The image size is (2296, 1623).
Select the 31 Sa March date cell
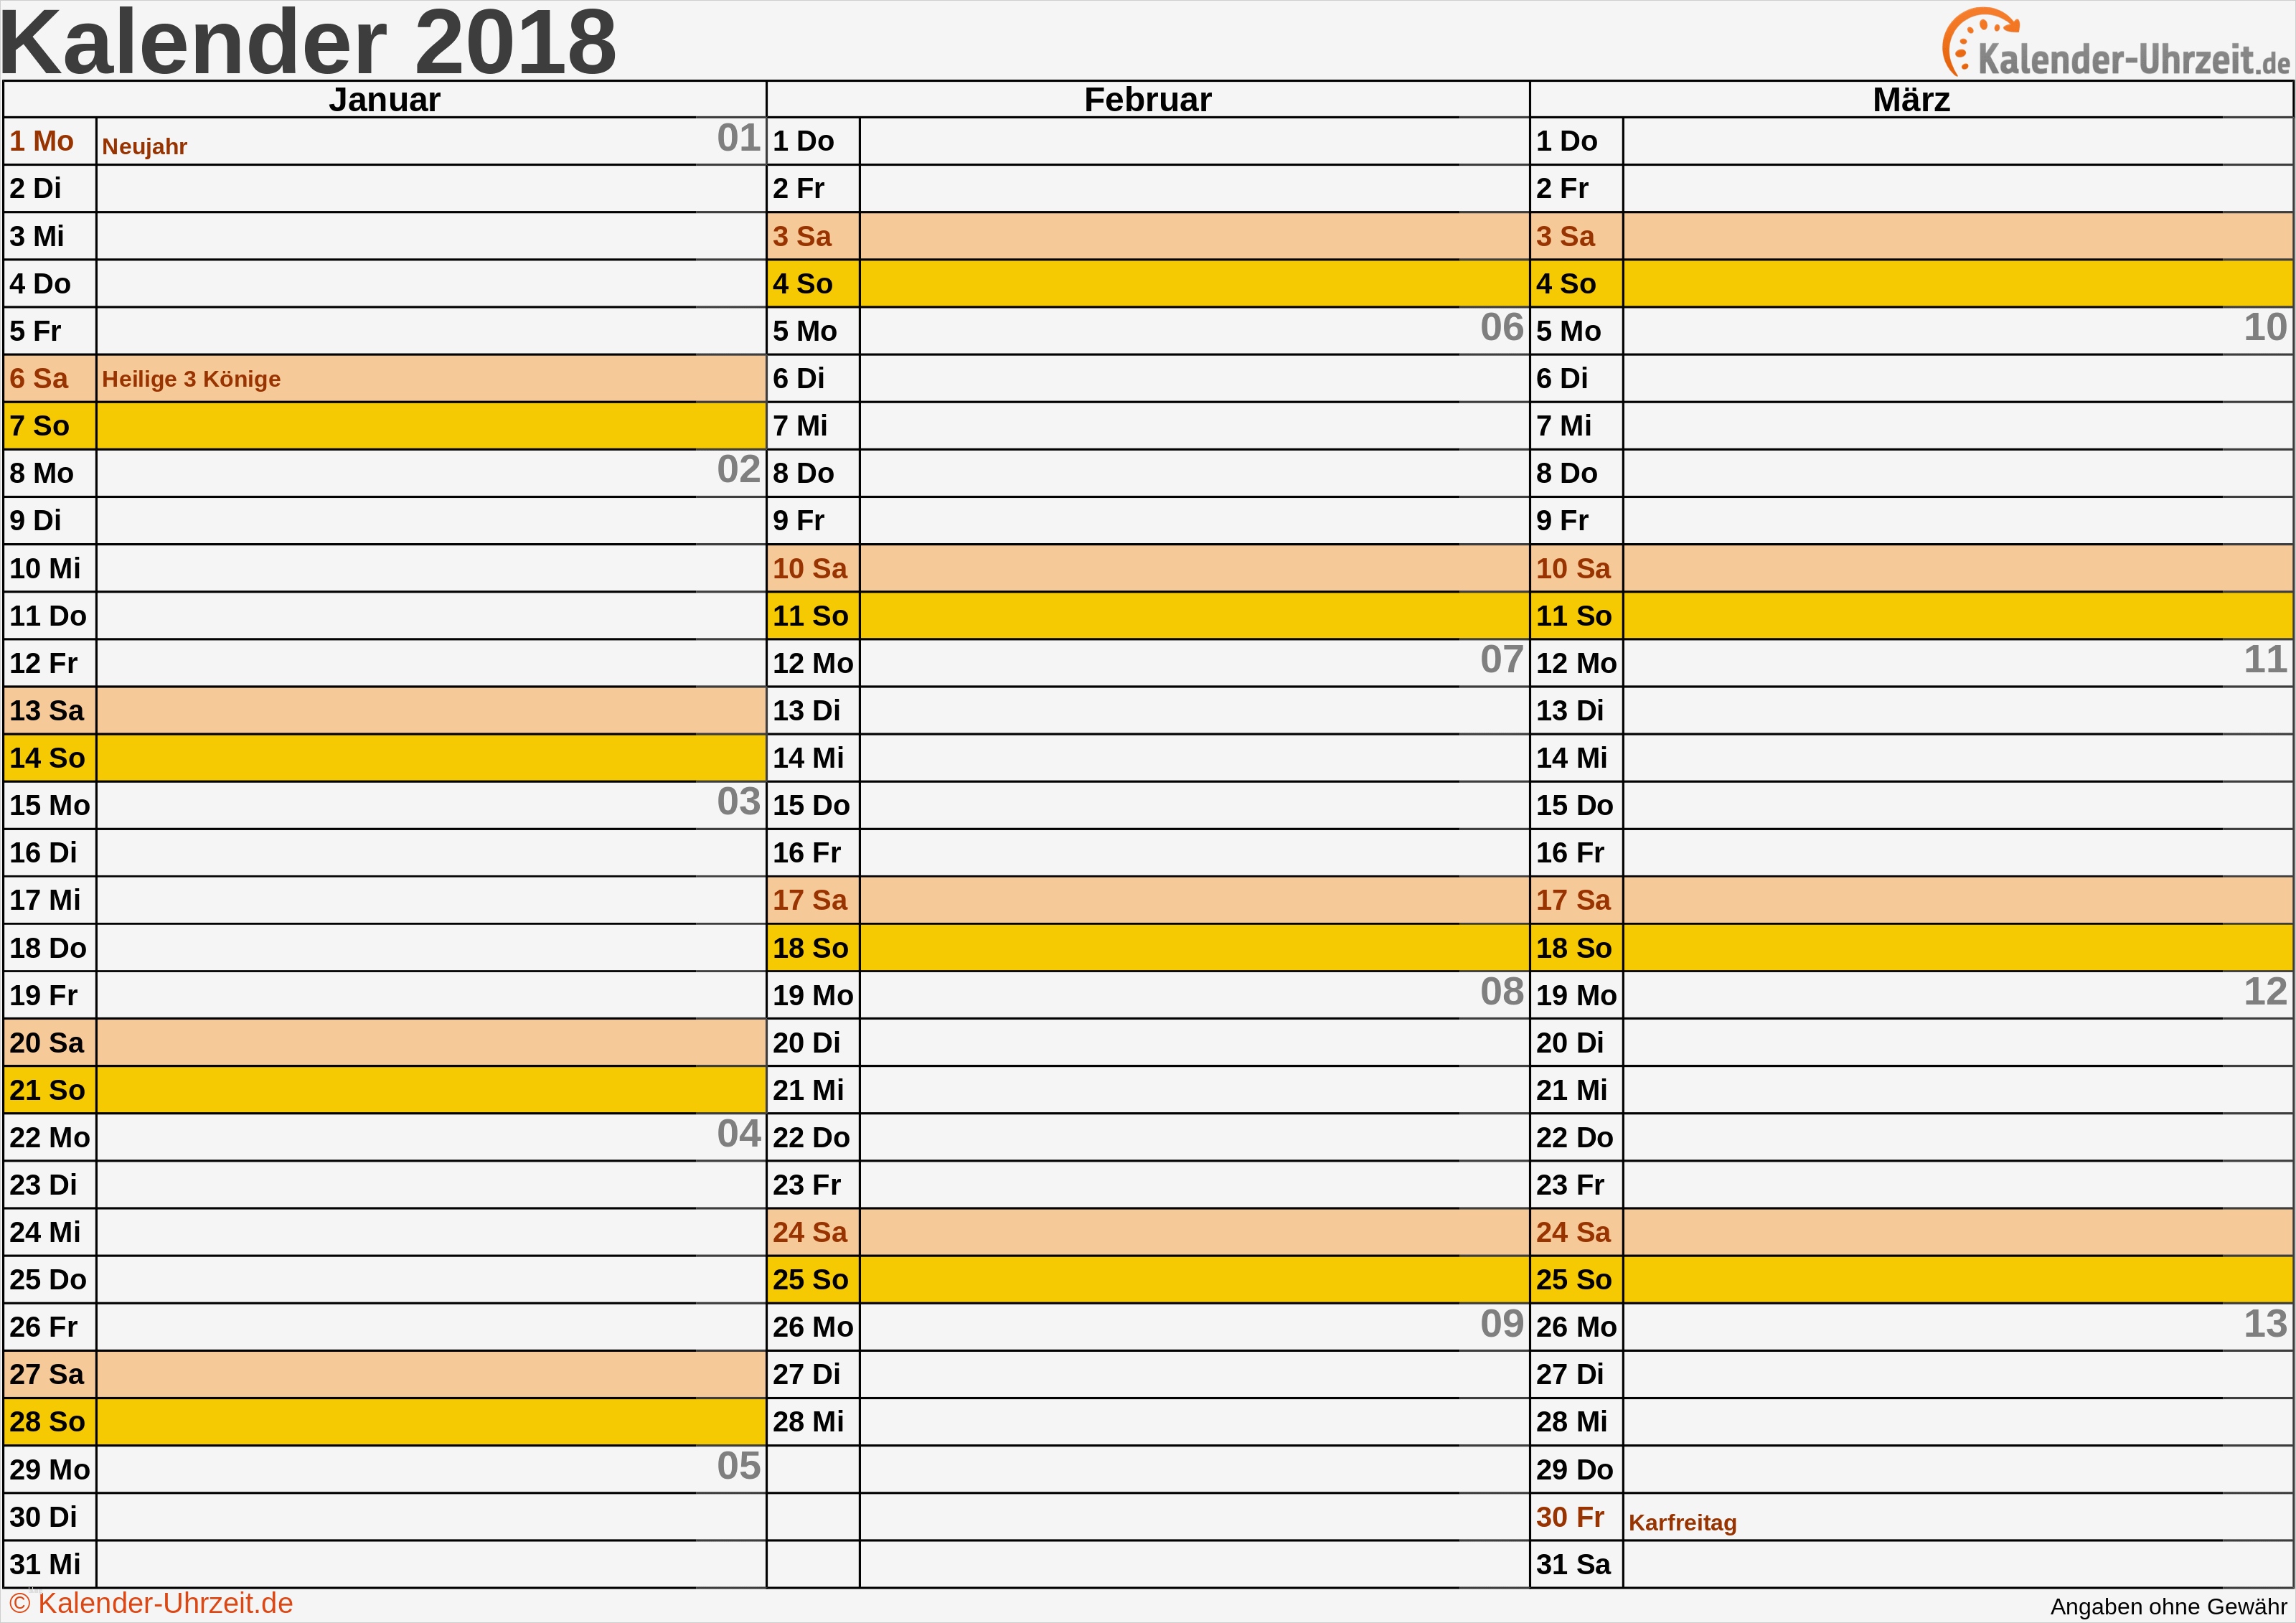coord(1575,1564)
